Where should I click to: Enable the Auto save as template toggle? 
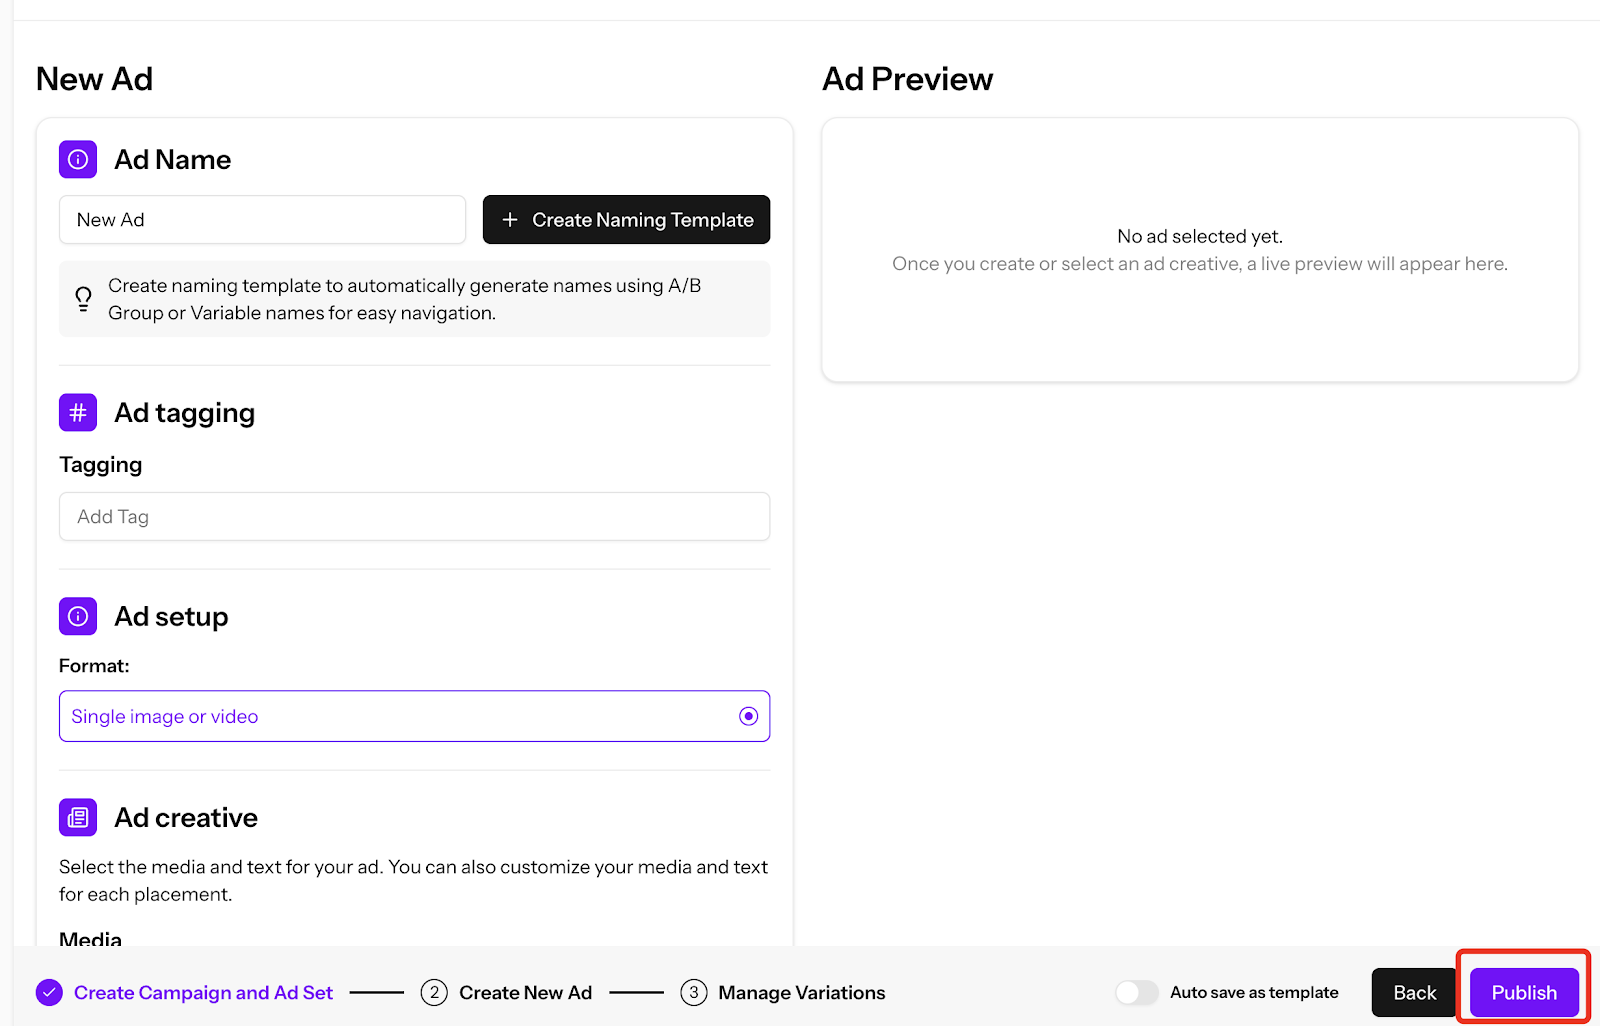(x=1135, y=992)
